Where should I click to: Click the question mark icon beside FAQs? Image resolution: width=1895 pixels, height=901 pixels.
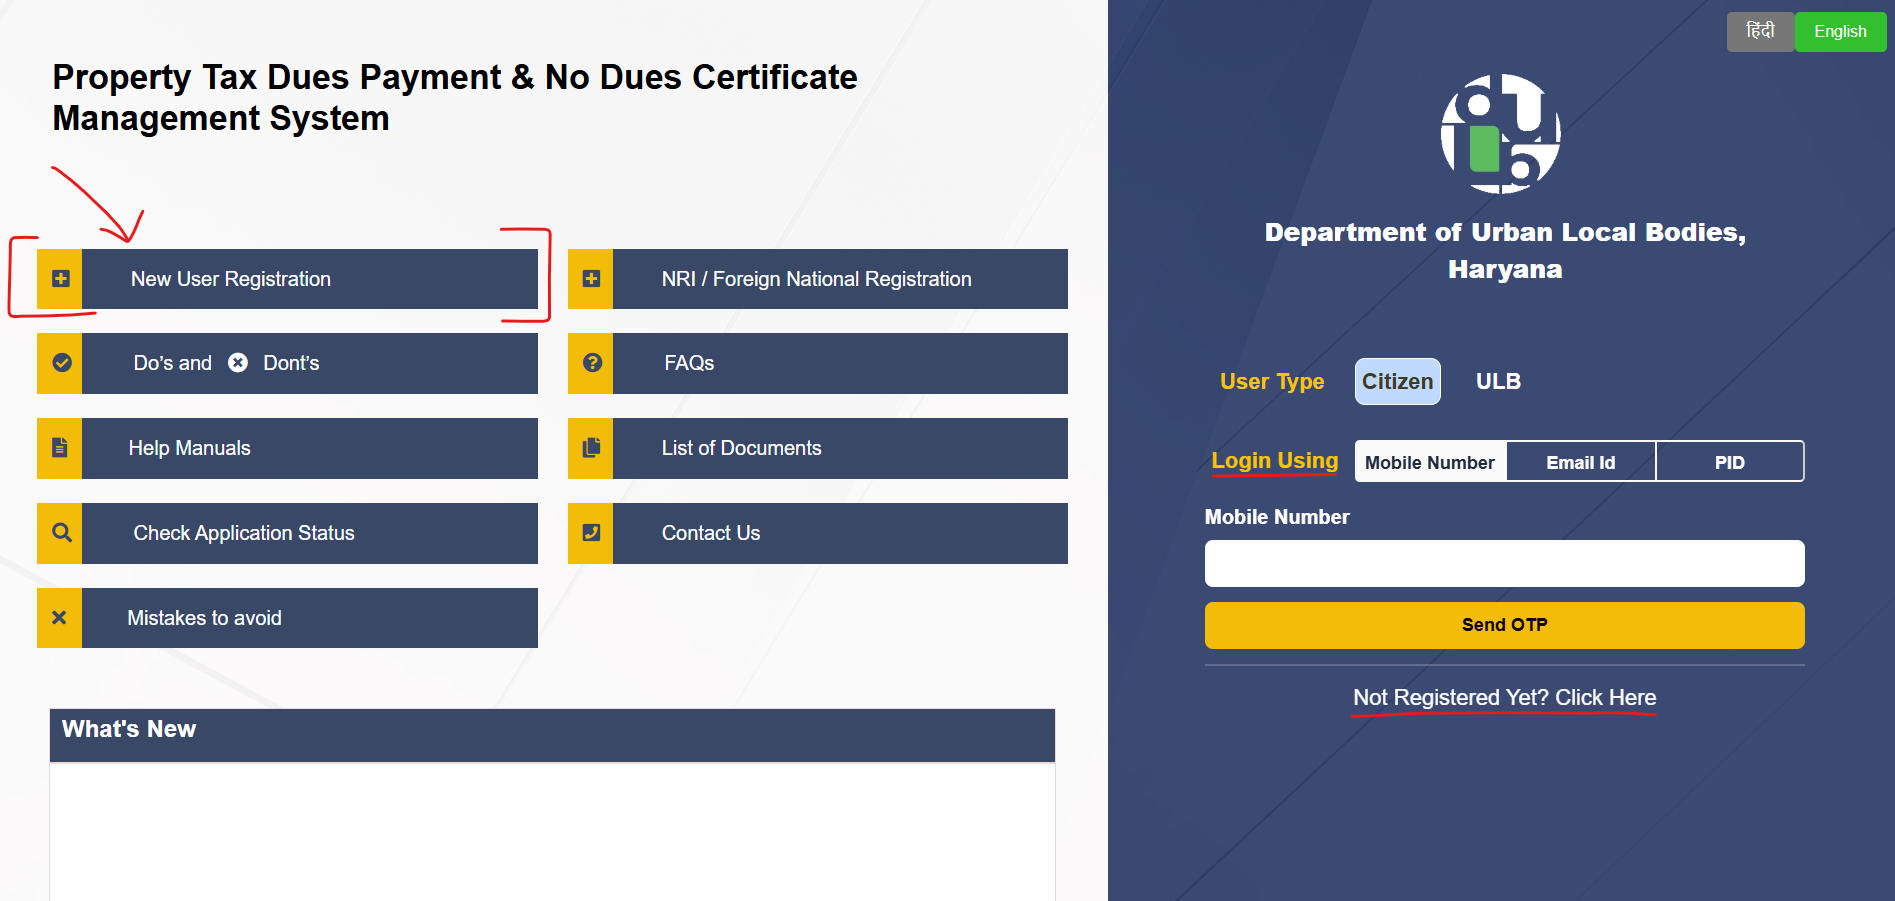[x=591, y=363]
